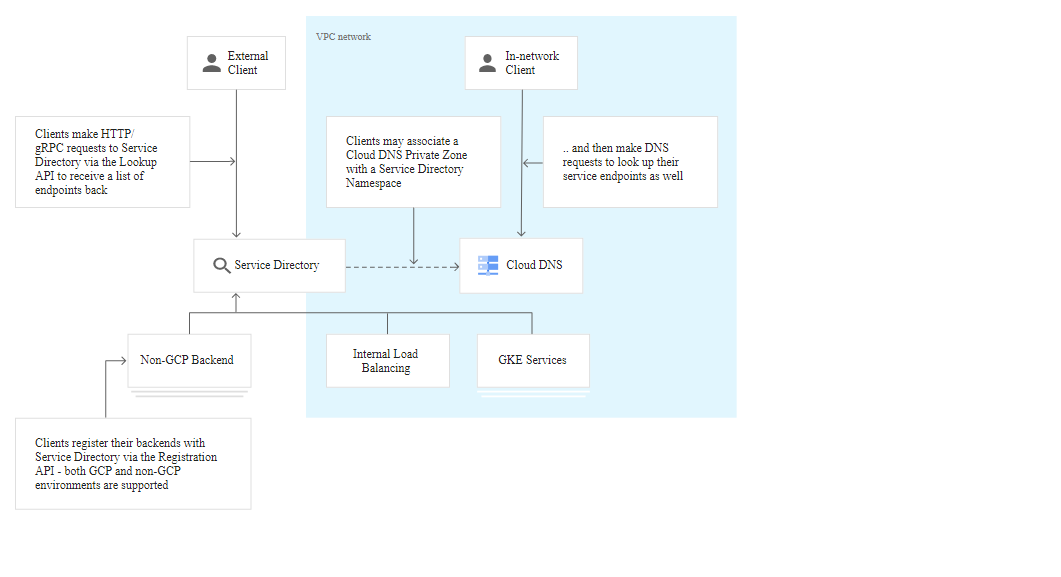Click the 'Clients register their backends' note

(x=133, y=464)
